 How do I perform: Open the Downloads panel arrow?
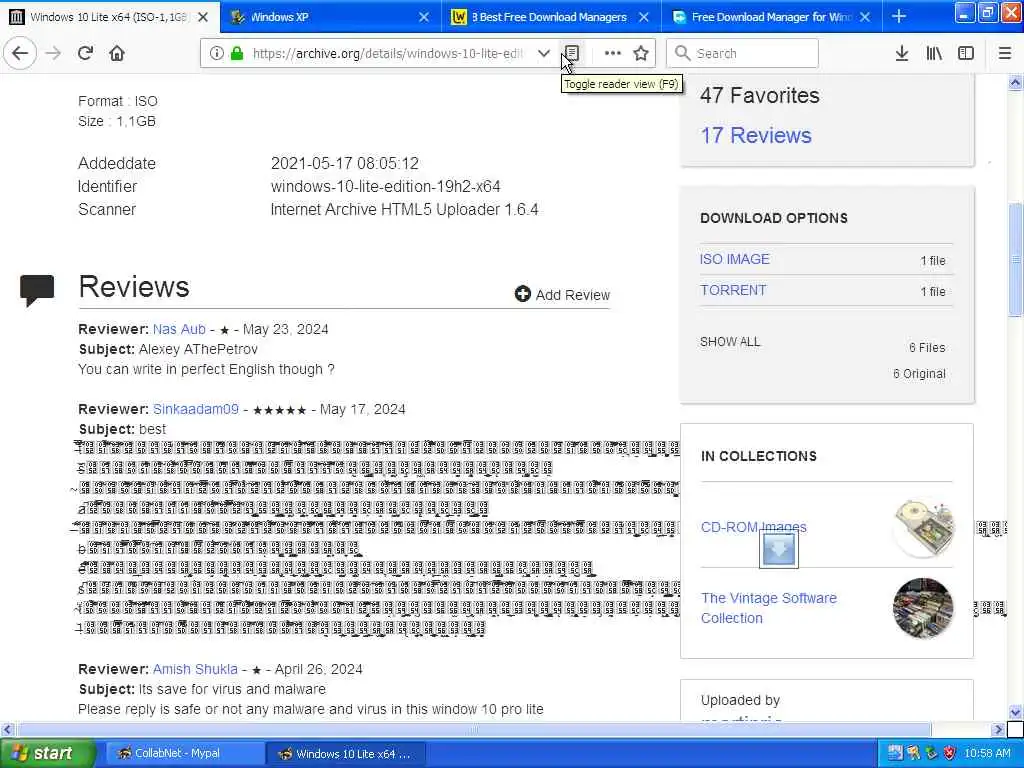[x=901, y=53]
